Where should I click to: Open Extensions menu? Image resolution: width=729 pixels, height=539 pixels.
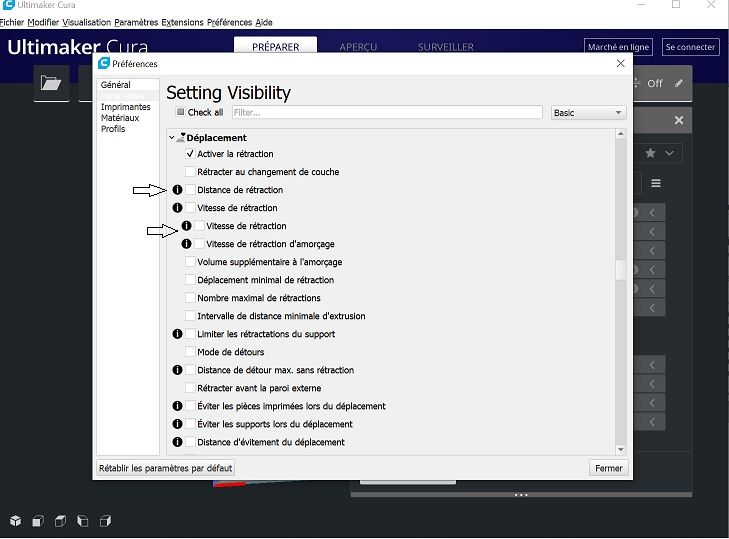pos(182,22)
